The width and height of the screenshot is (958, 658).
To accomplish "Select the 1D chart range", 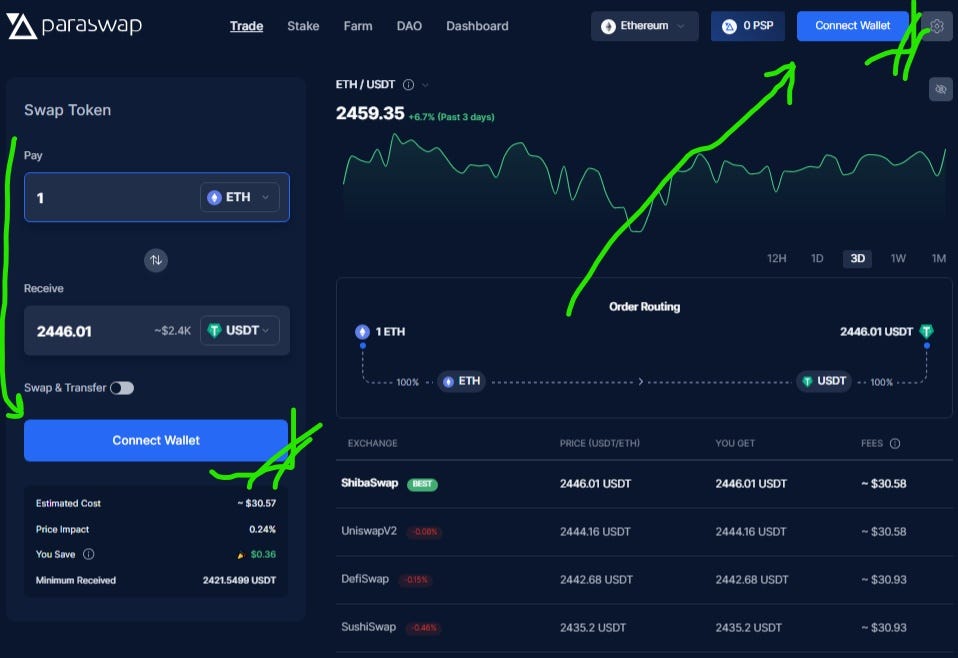I will (x=817, y=258).
